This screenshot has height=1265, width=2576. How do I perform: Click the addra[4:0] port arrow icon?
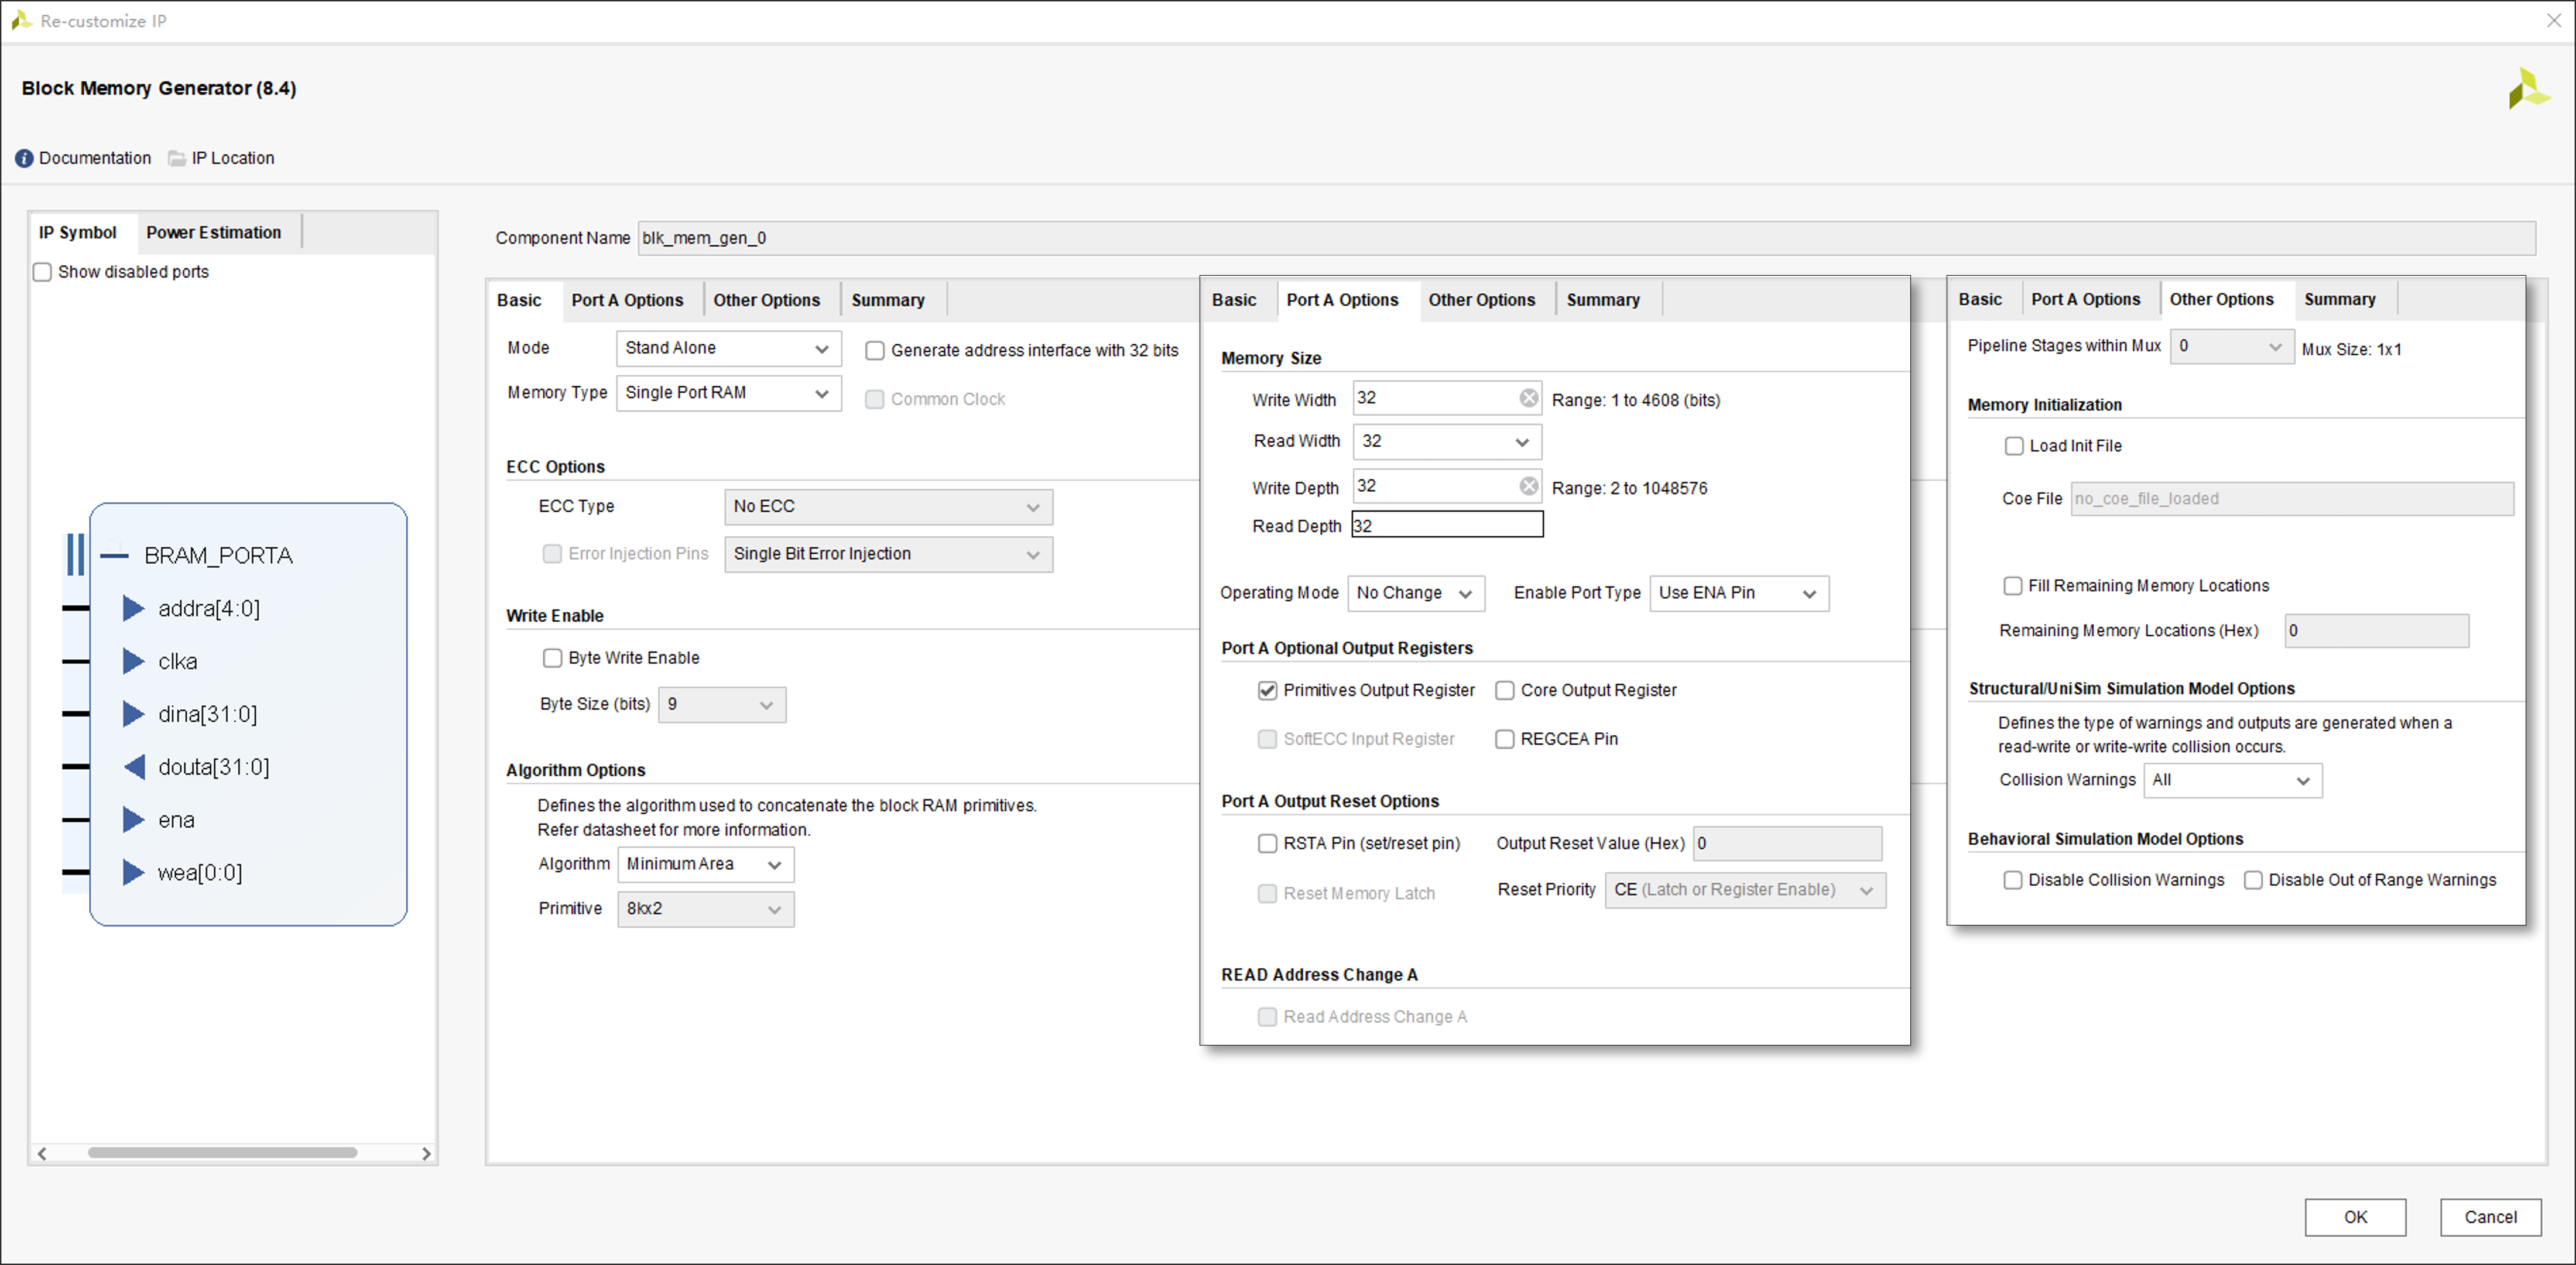(x=133, y=608)
